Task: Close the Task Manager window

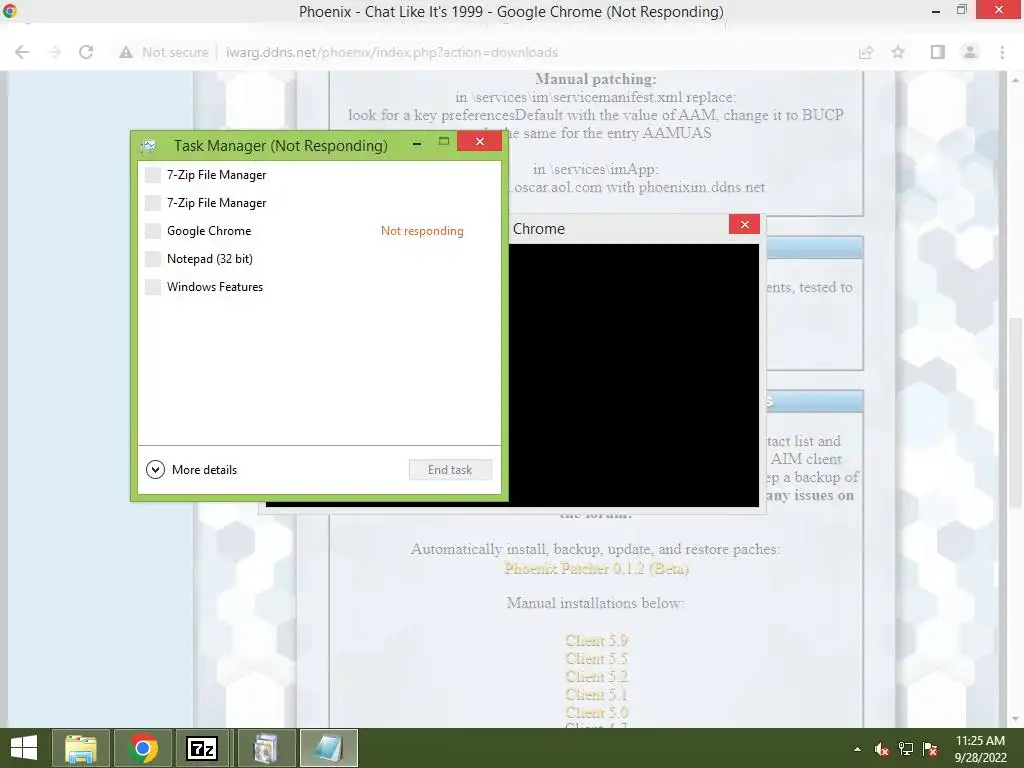Action: (x=479, y=142)
